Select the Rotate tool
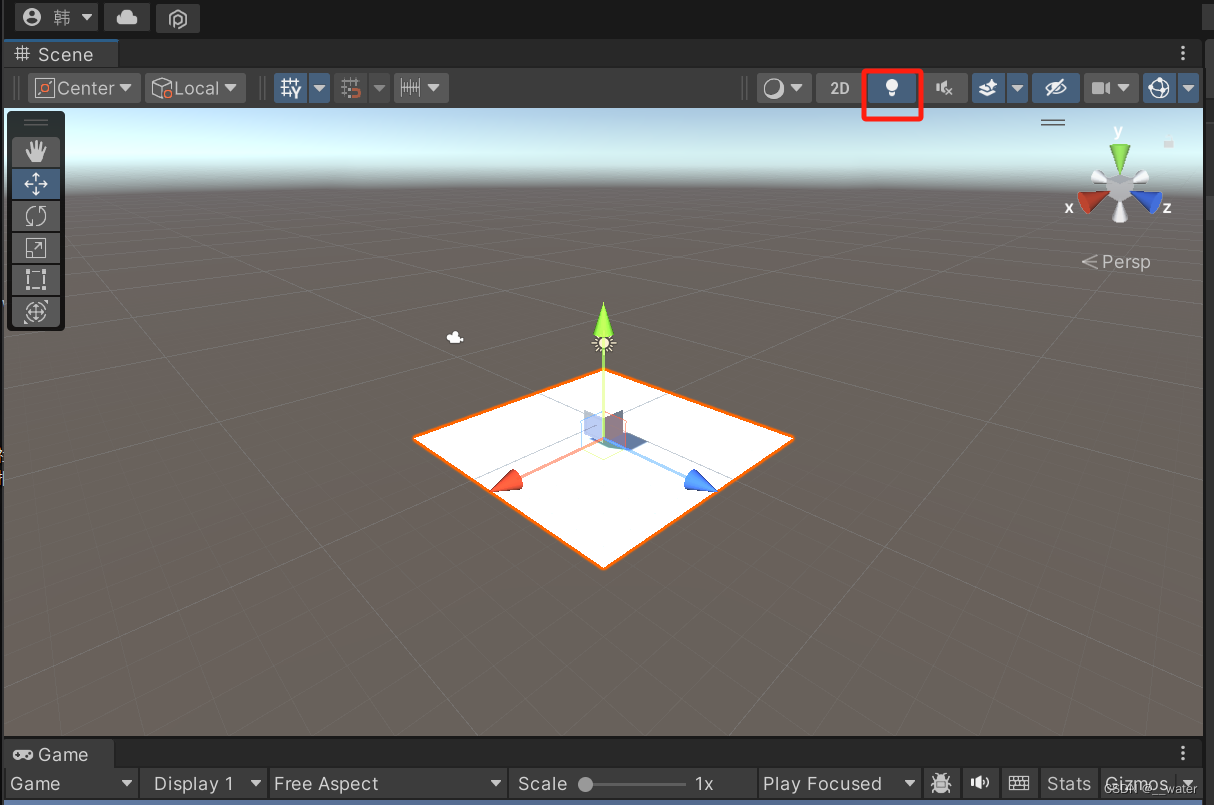The height and width of the screenshot is (805, 1214). [36, 216]
